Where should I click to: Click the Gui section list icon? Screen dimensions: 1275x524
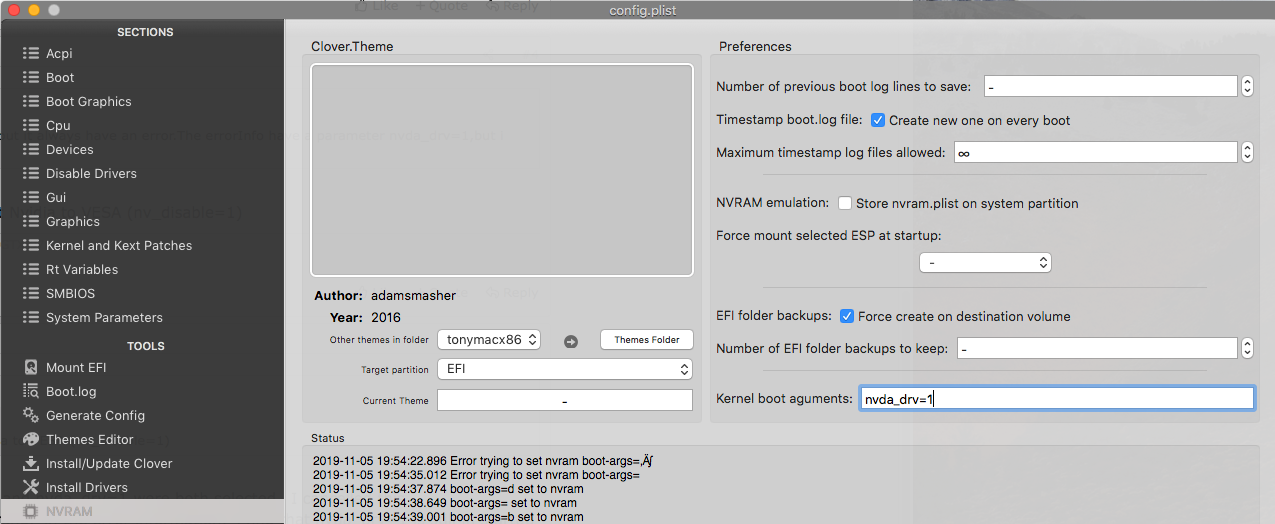[x=30, y=197]
